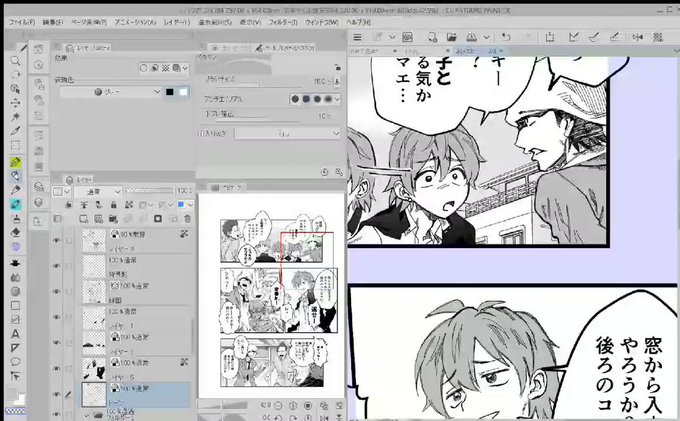Open the フィルター(I) menu

[282, 22]
